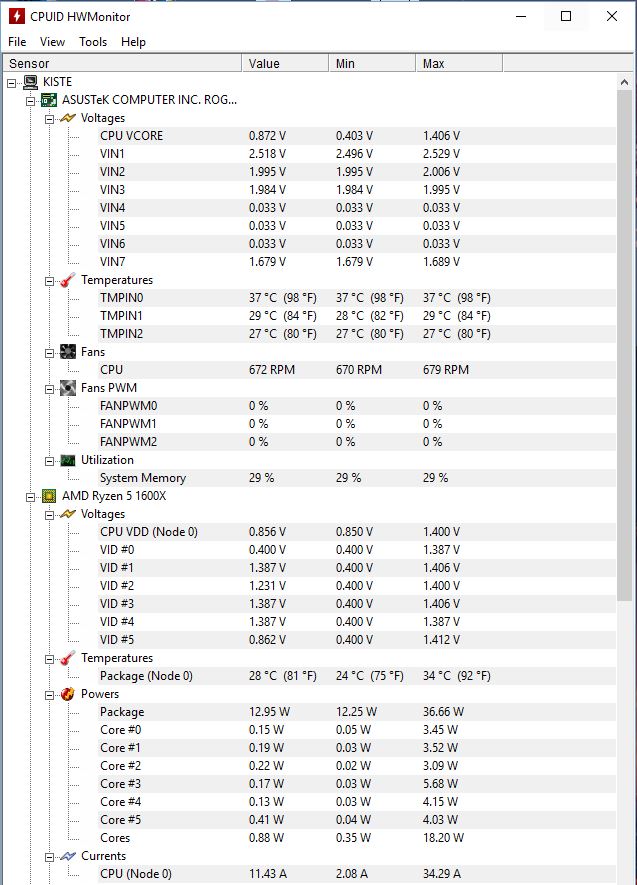The height and width of the screenshot is (885, 637).
Task: Click the Fans category fan icon
Action: 68,352
